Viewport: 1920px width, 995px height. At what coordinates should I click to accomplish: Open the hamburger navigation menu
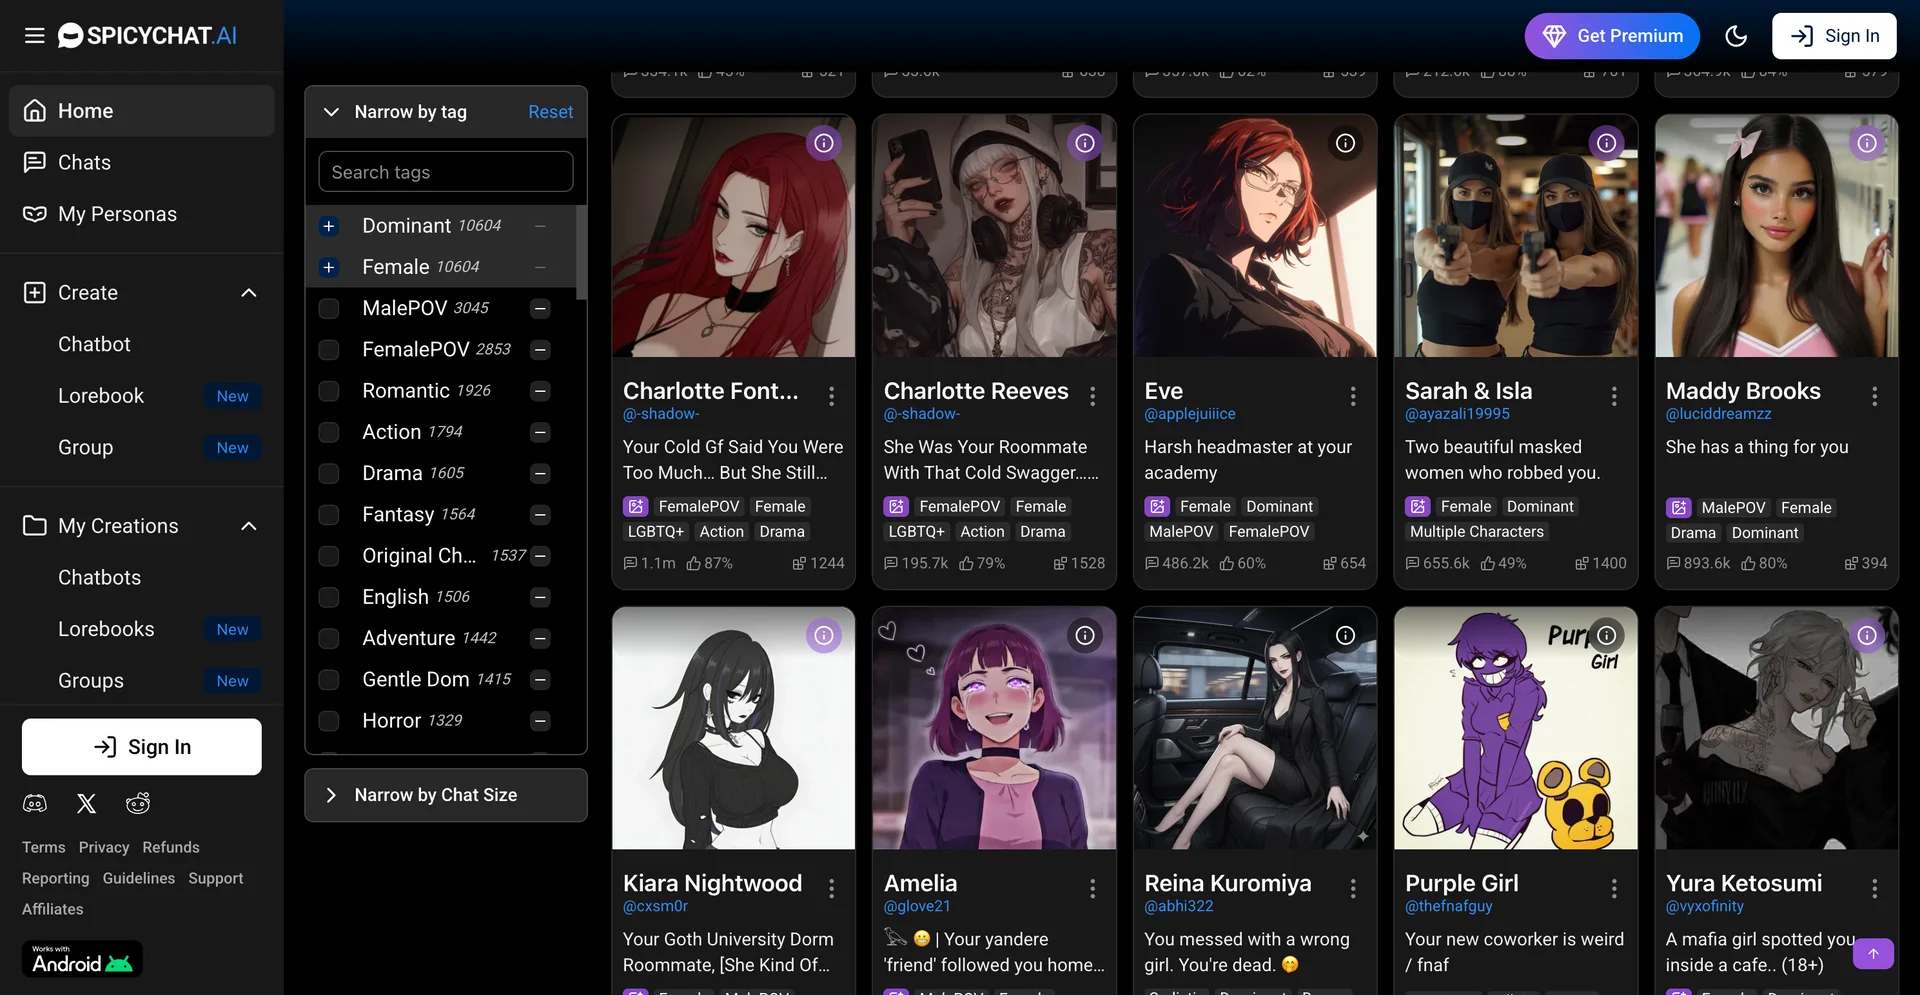[34, 35]
